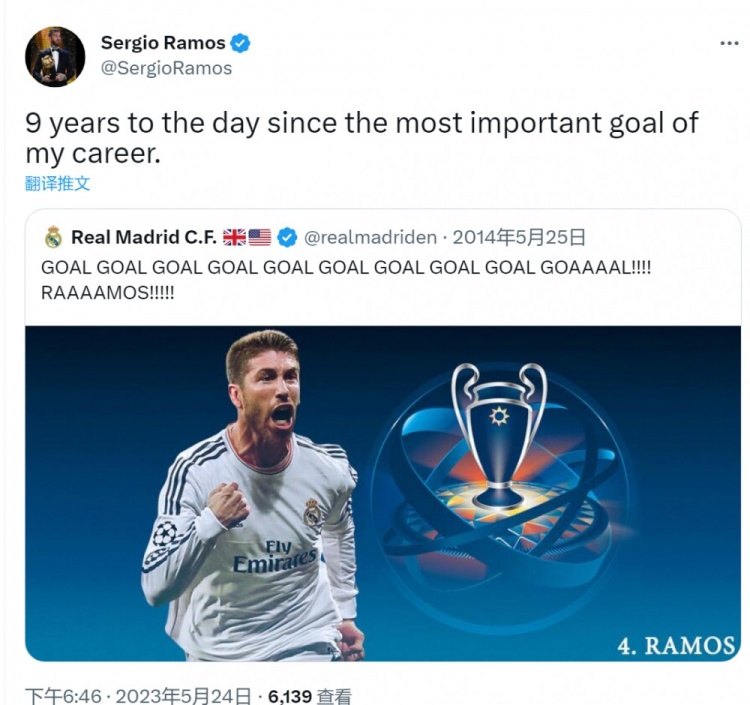Open the @SergioRamos handle link
The height and width of the screenshot is (705, 750).
166,68
